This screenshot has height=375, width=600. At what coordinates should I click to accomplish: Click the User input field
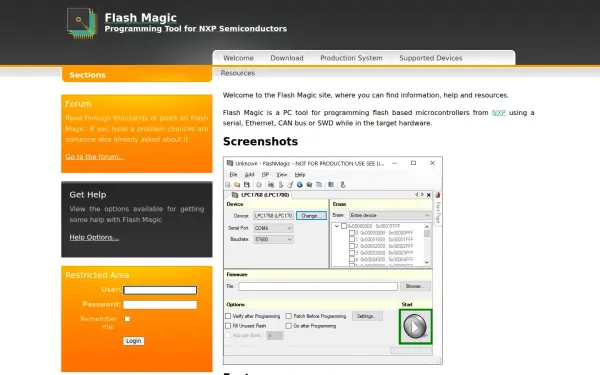[x=160, y=290]
